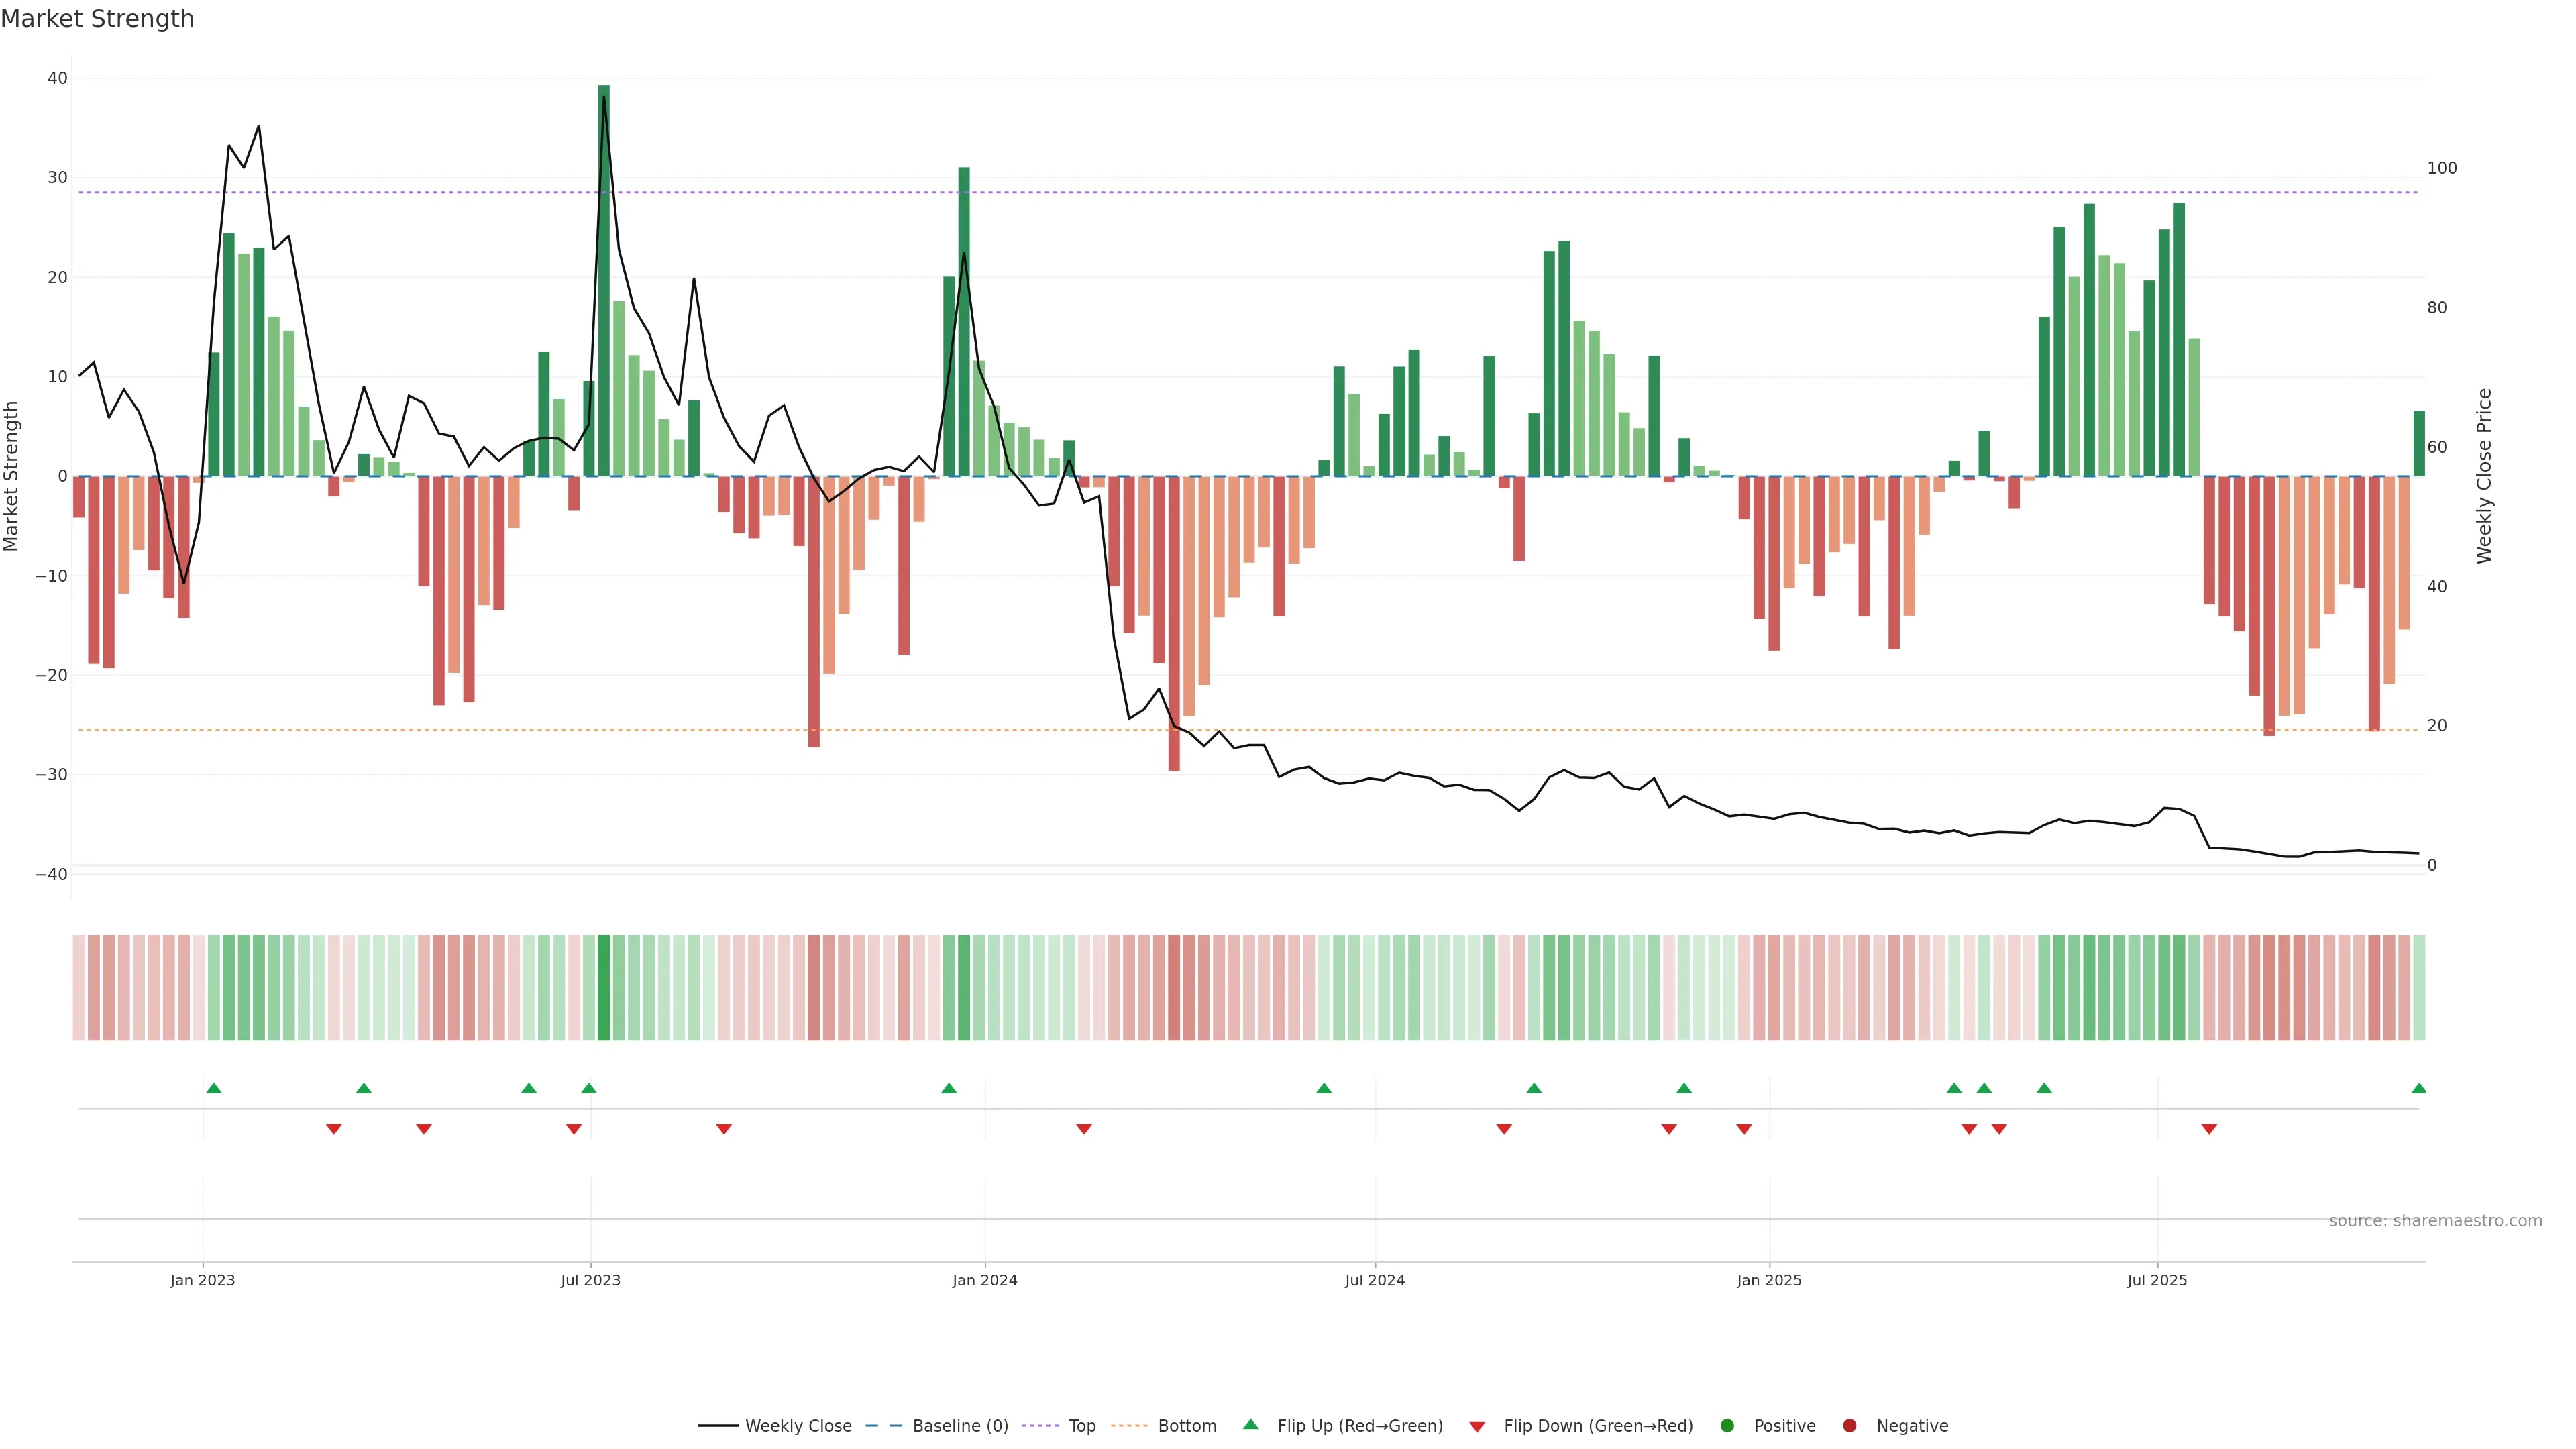
Task: Click the Weekly Close Price axis title
Action: [2484, 476]
